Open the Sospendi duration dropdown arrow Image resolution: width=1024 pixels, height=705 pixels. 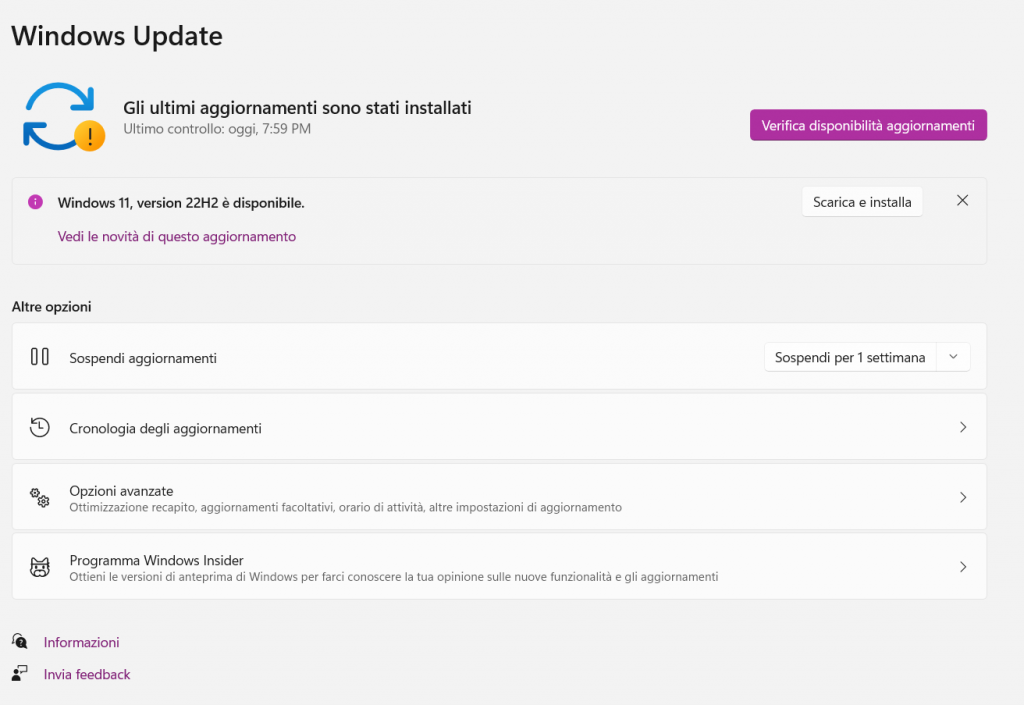(953, 357)
